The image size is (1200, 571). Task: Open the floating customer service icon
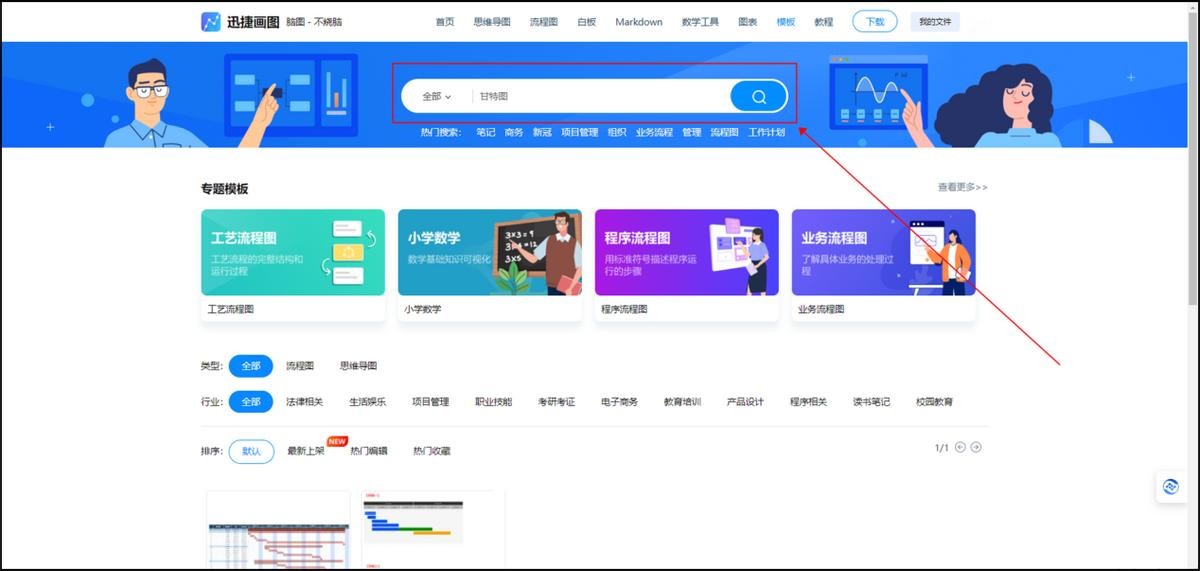click(x=1170, y=487)
